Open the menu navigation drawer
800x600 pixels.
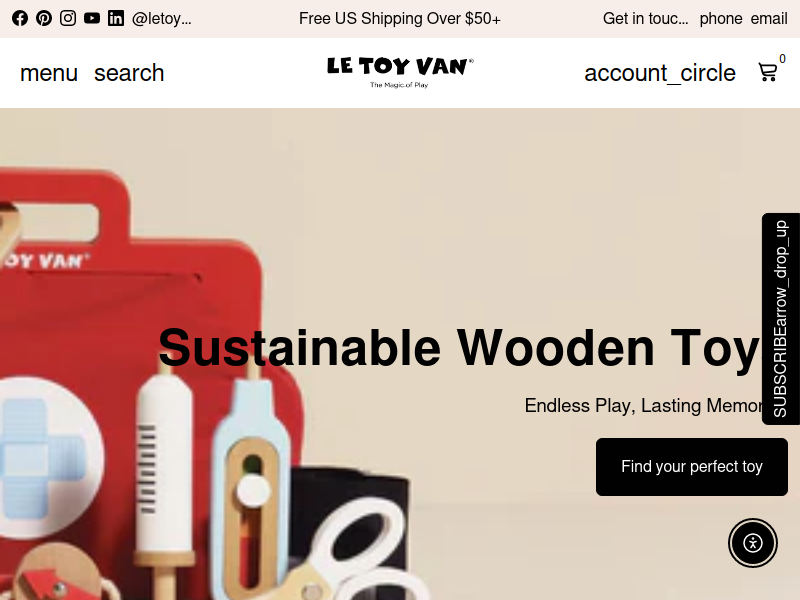(49, 73)
